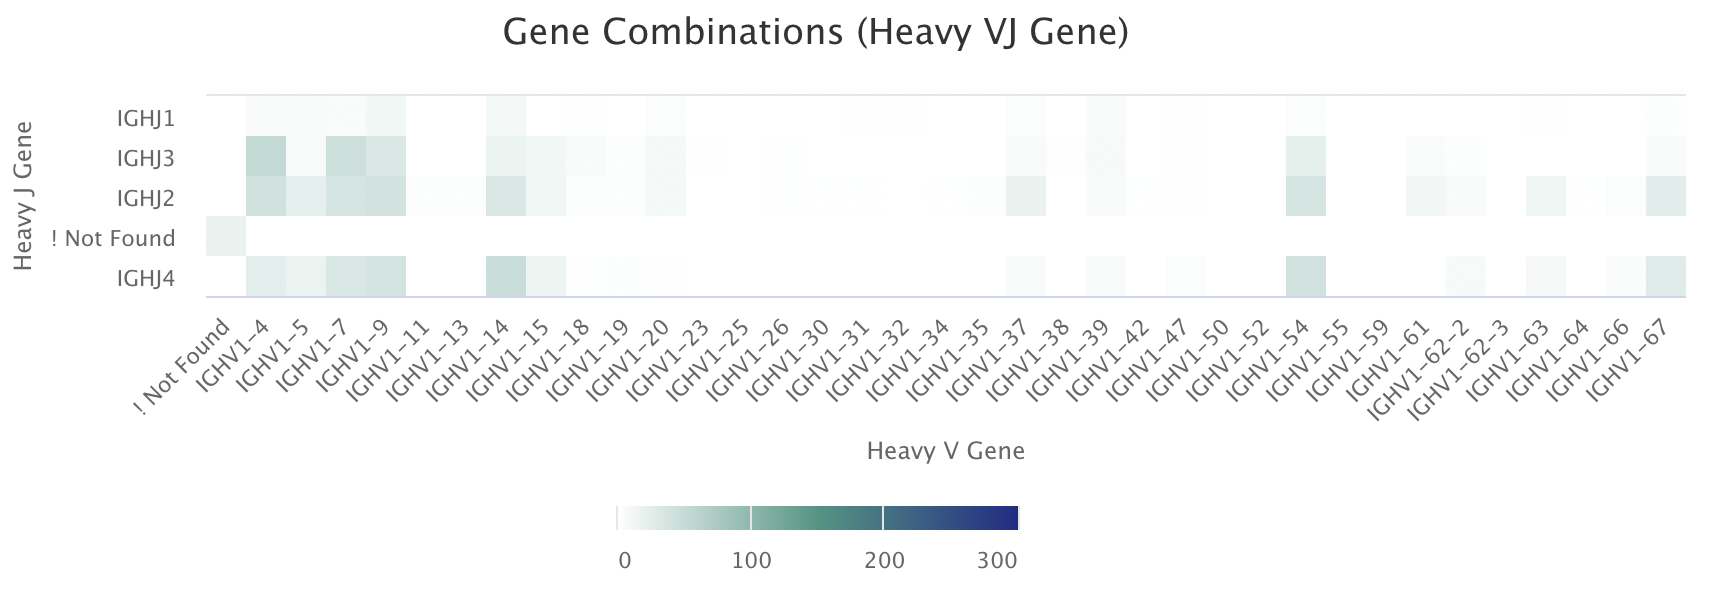
Task: Click the 'Heavy V Gene' axis title
Action: pyautogui.click(x=945, y=451)
